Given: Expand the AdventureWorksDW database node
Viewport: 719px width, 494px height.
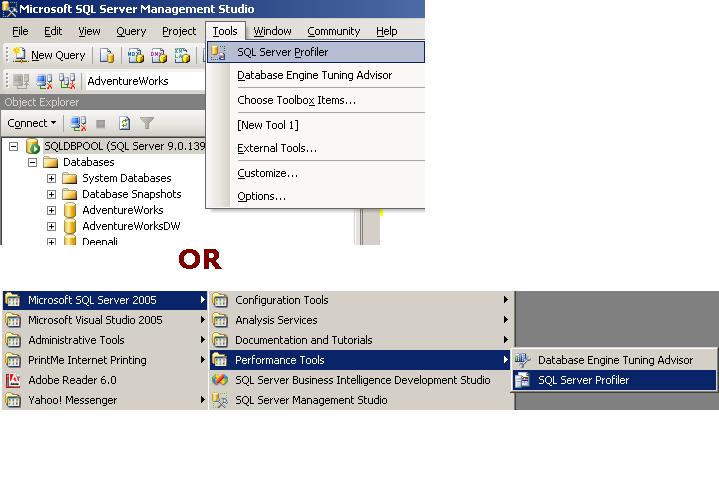Looking at the screenshot, I should pyautogui.click(x=51, y=226).
